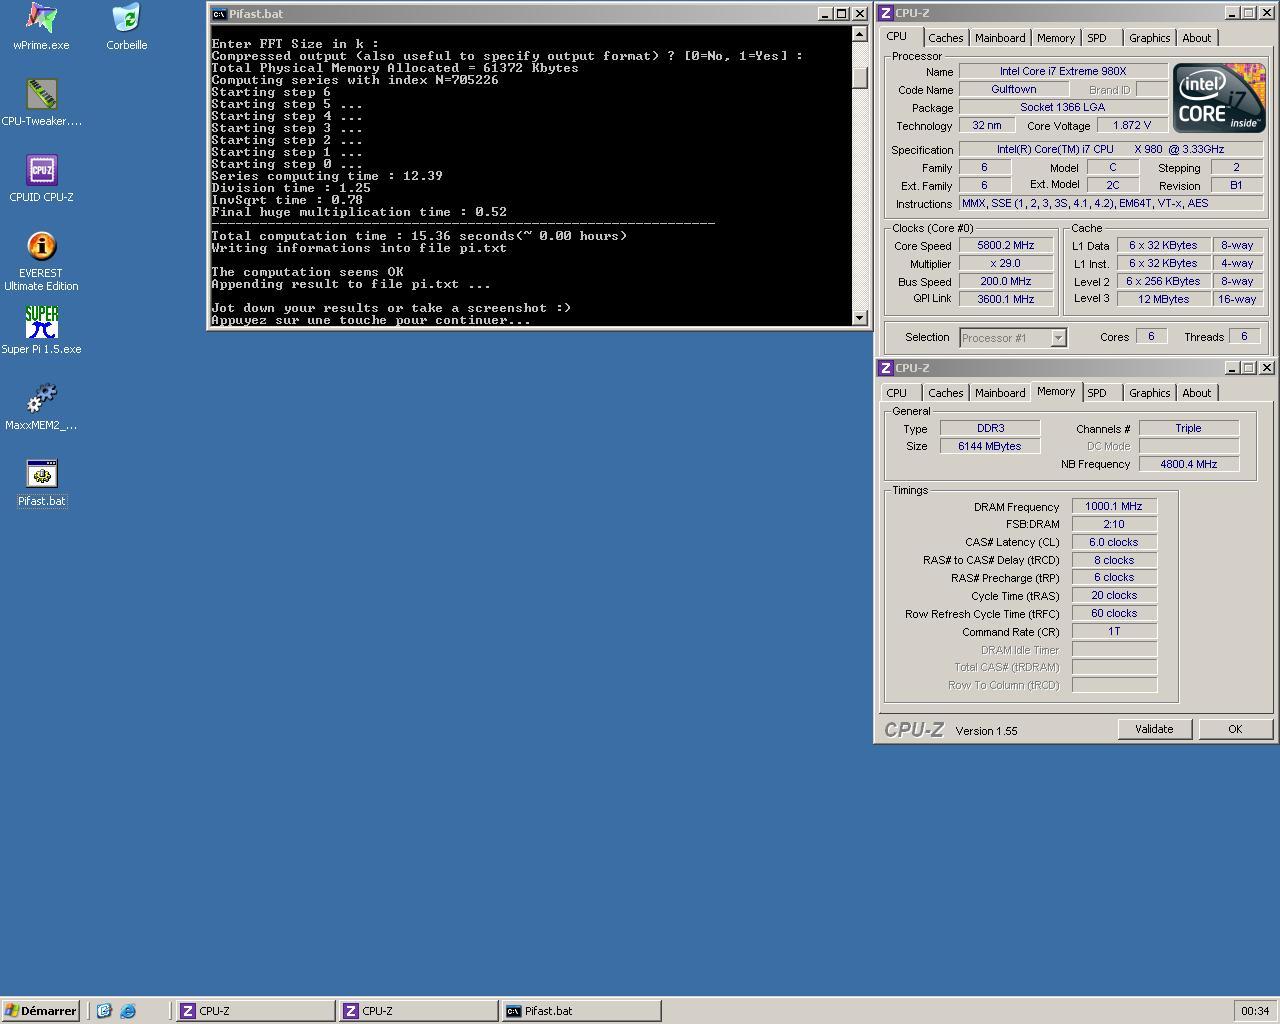Screen dimensions: 1280x1024
Task: Click the memory Type DDR3 value
Action: click(990, 428)
